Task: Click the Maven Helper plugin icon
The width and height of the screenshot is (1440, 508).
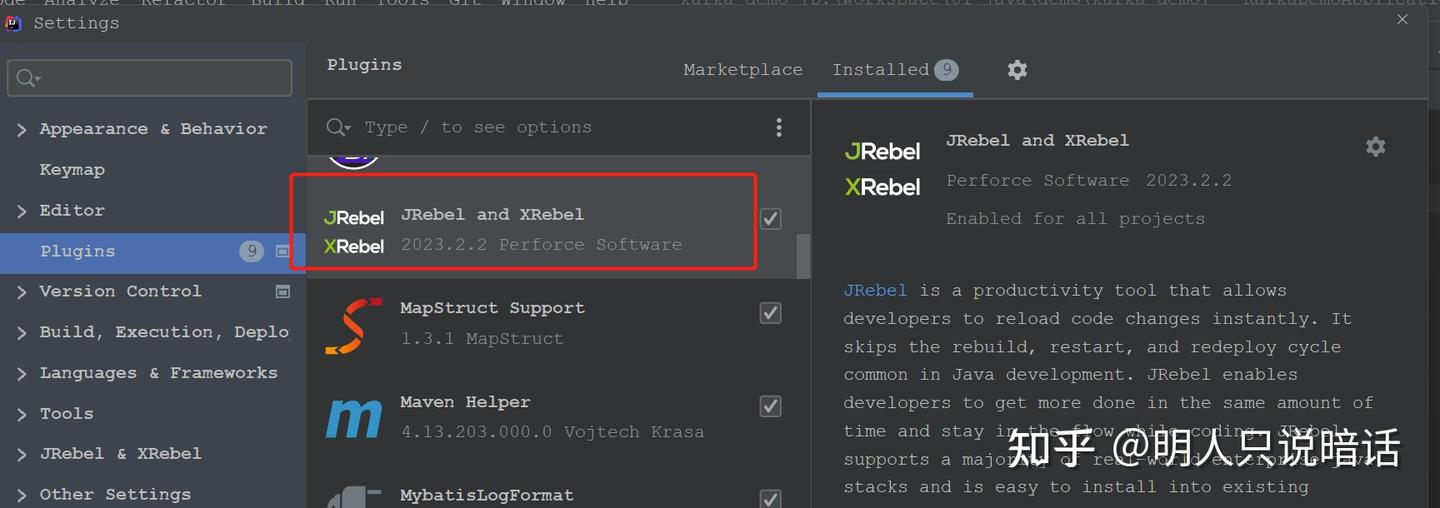Action: (x=354, y=418)
